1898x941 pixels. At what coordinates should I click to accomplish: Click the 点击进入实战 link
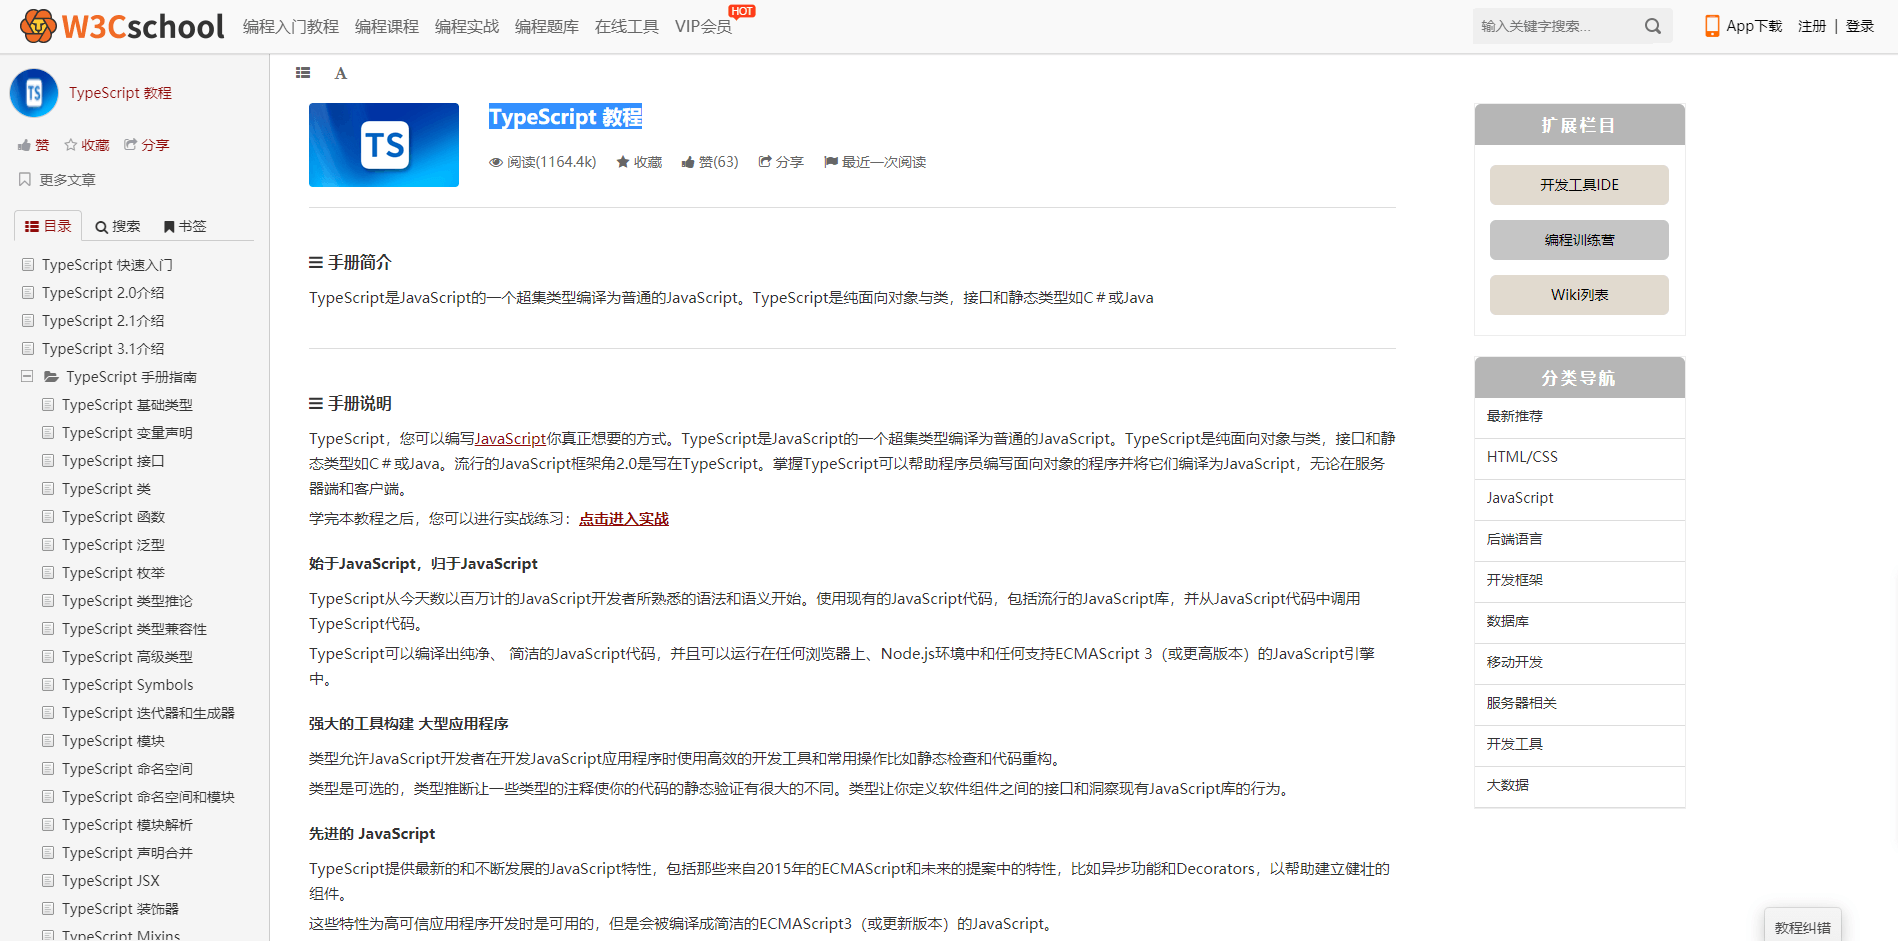(624, 518)
